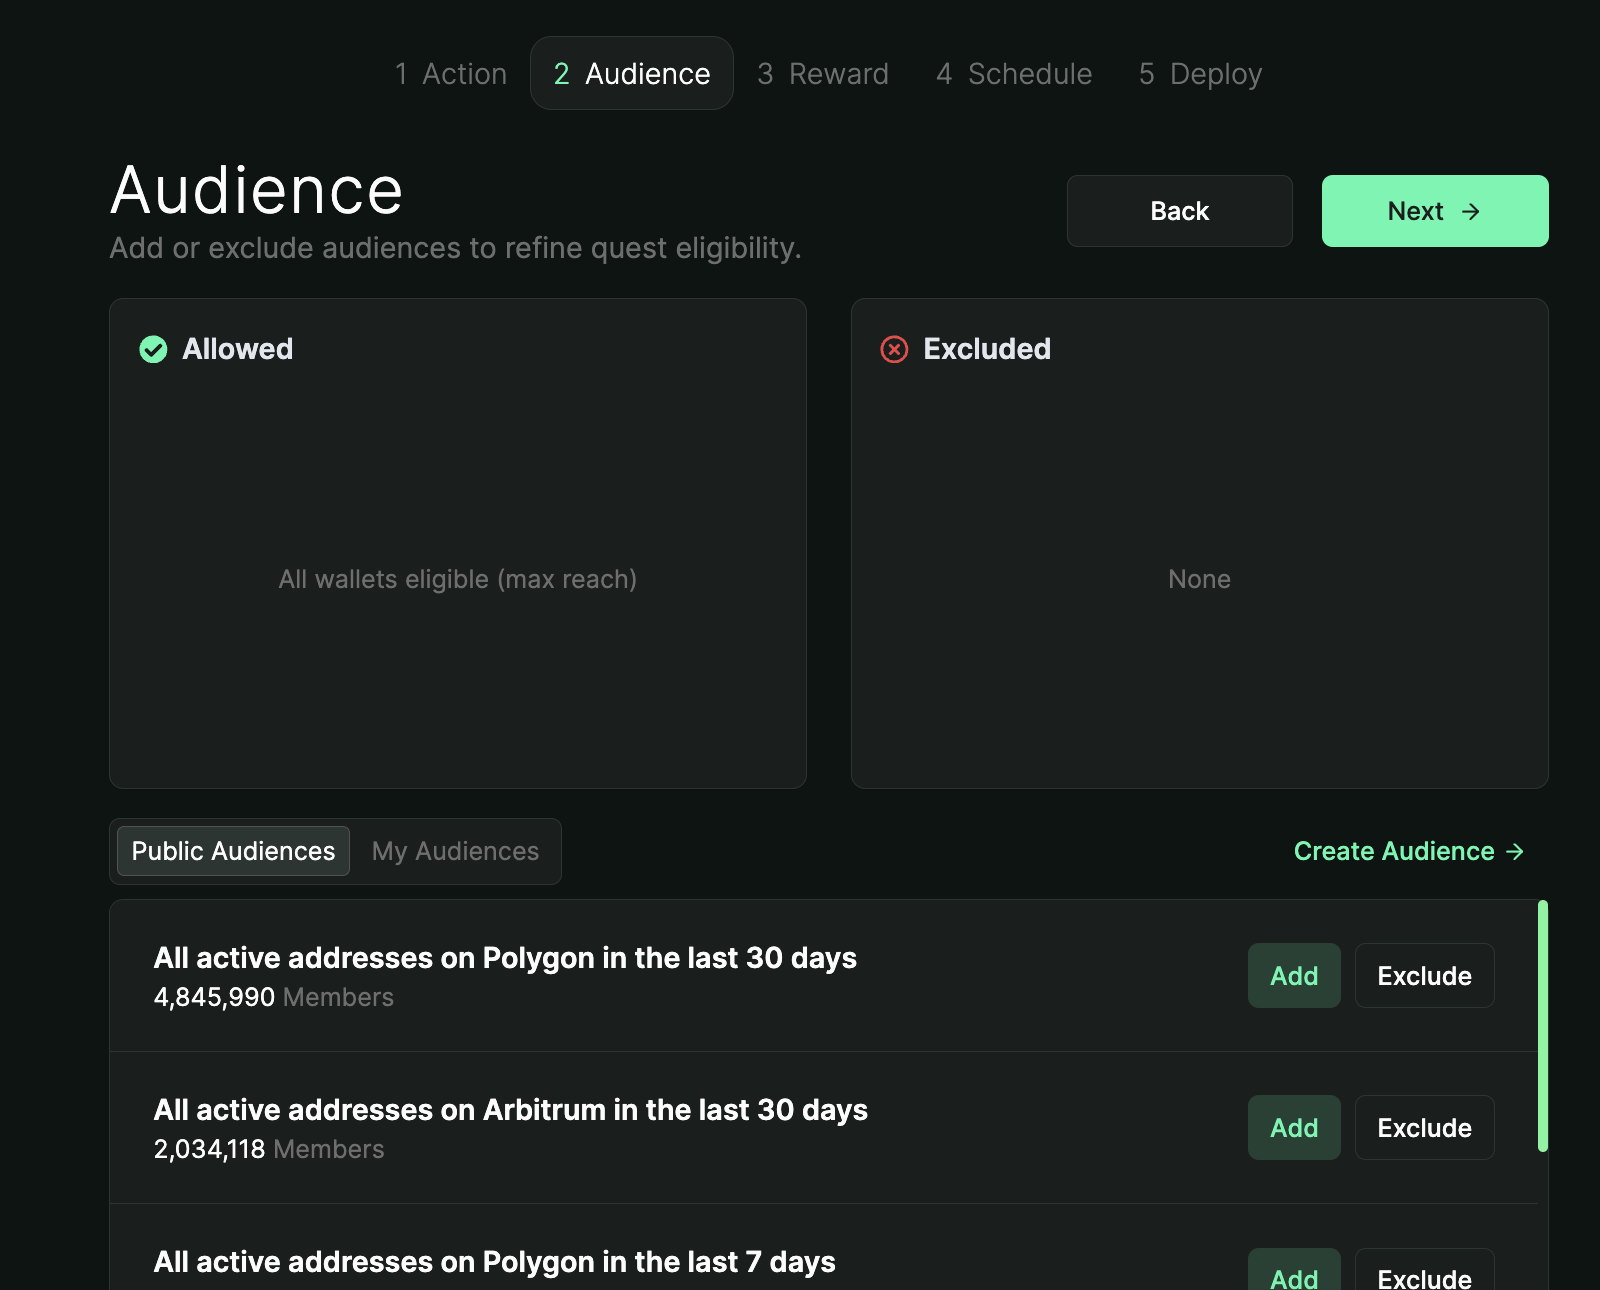
Task: Go to step 1 Action
Action: (x=451, y=74)
